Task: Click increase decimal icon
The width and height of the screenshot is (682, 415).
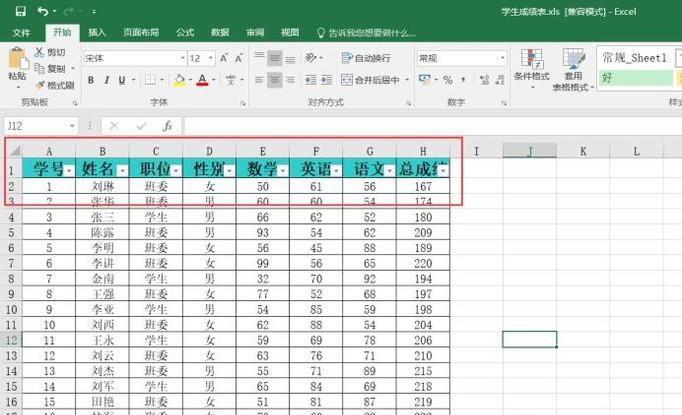Action: pyautogui.click(x=485, y=80)
